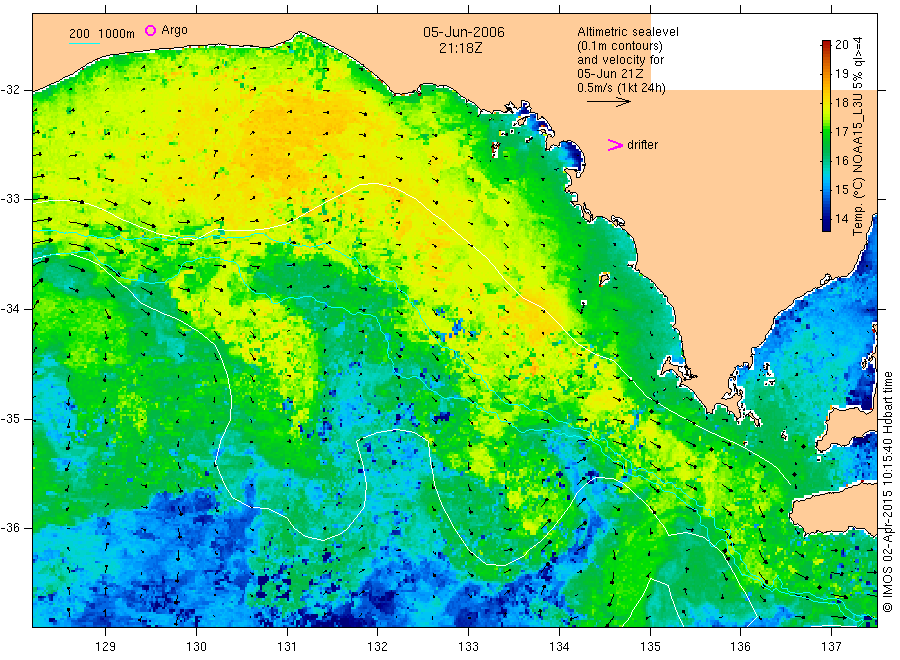This screenshot has height=660, width=900.
Task: Click the 'Altimetric sealevel' caption text
Action: [x=628, y=32]
